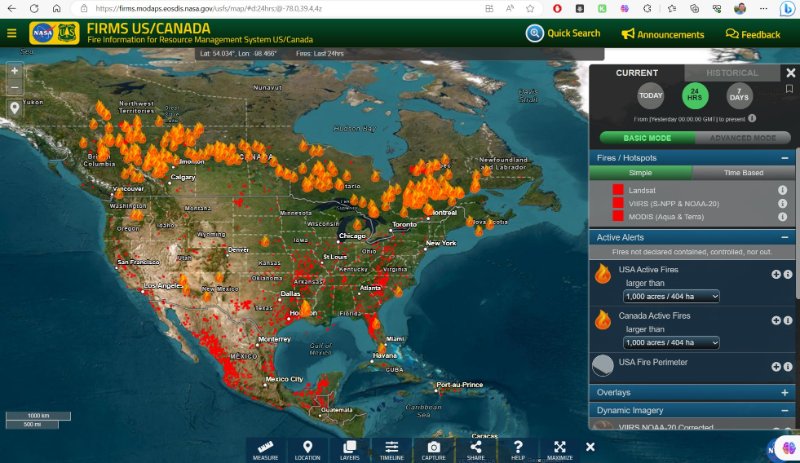The height and width of the screenshot is (463, 800).
Task: Open the Timeline tool
Action: click(x=391, y=450)
